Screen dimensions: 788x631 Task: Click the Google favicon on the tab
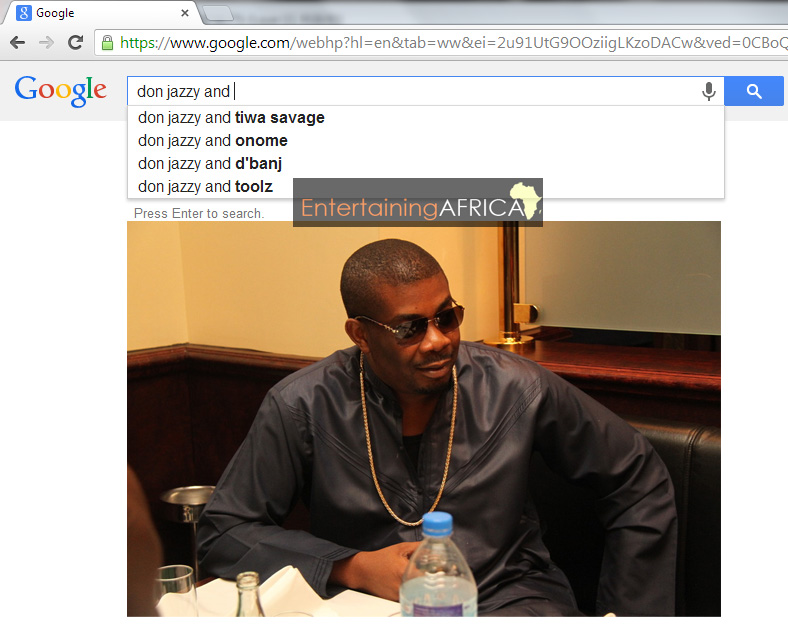[x=23, y=13]
